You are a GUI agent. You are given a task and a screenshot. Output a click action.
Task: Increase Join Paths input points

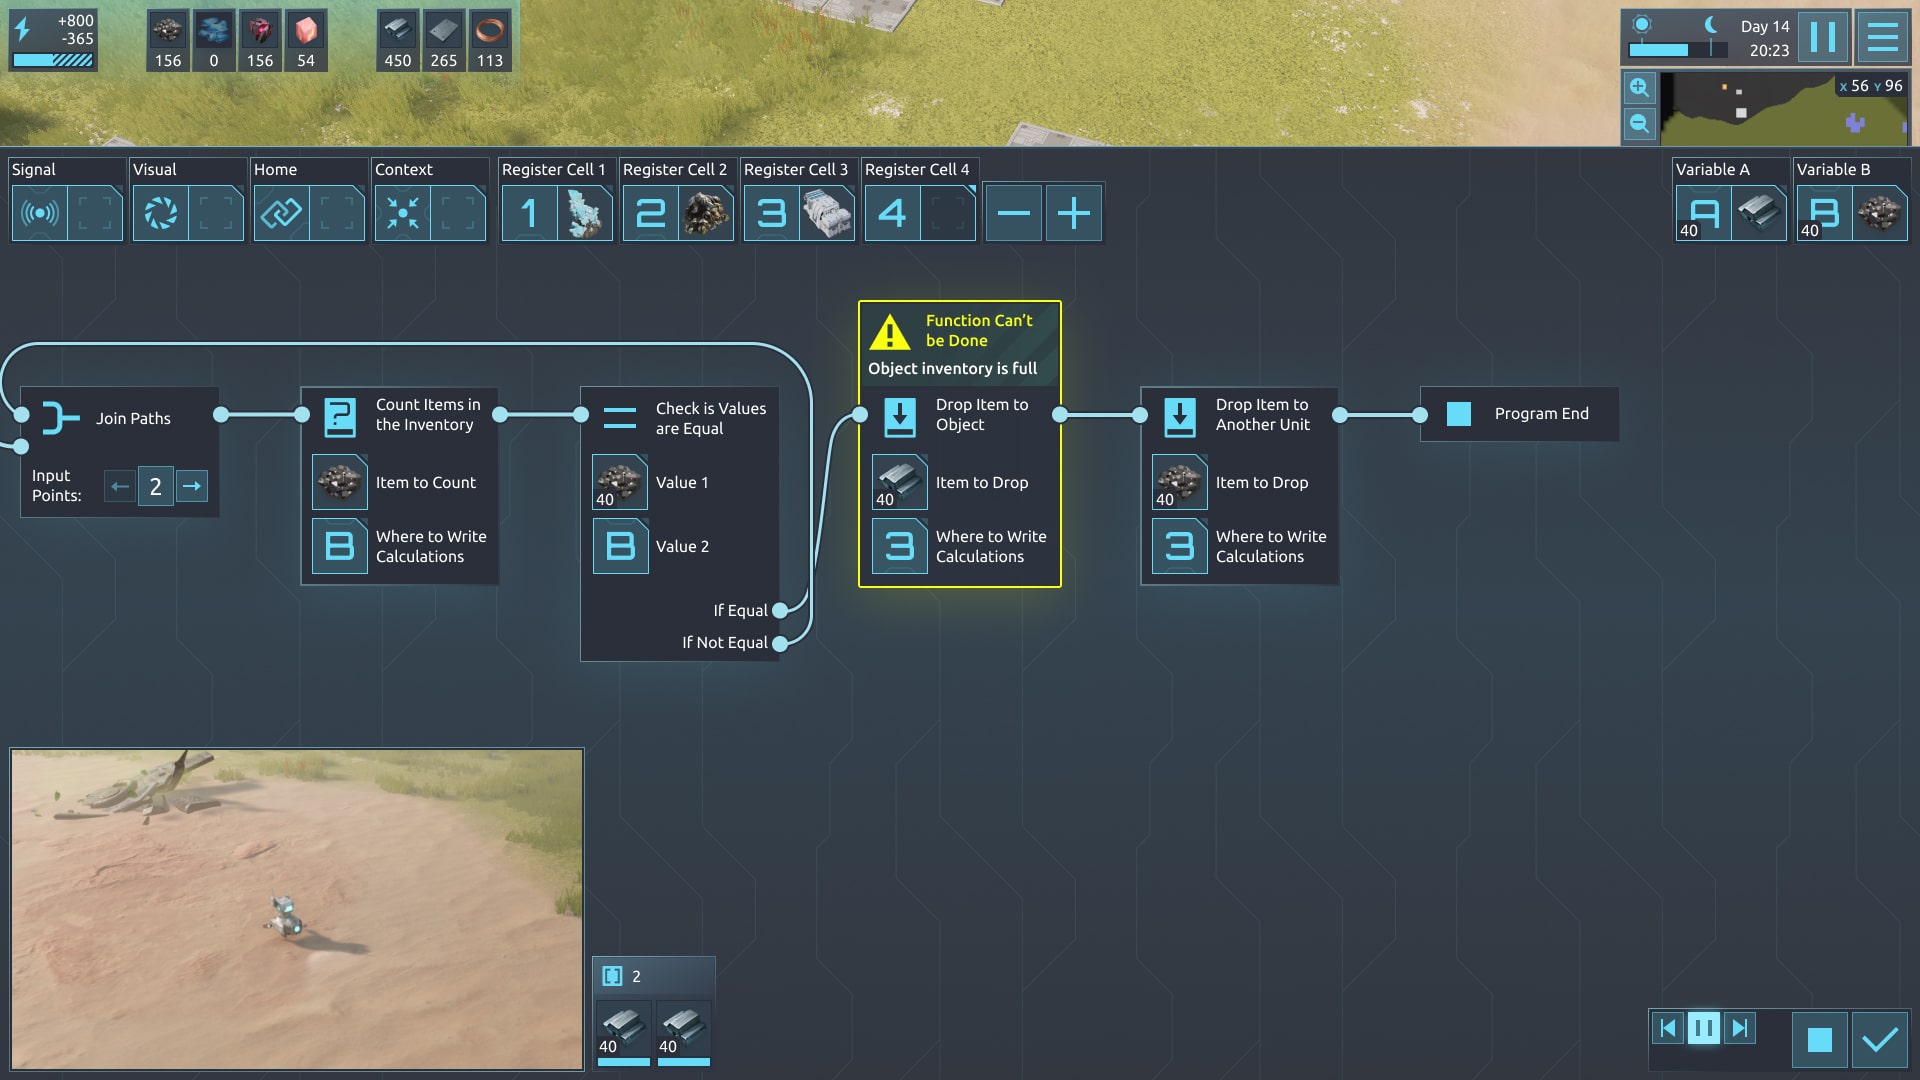(x=192, y=487)
